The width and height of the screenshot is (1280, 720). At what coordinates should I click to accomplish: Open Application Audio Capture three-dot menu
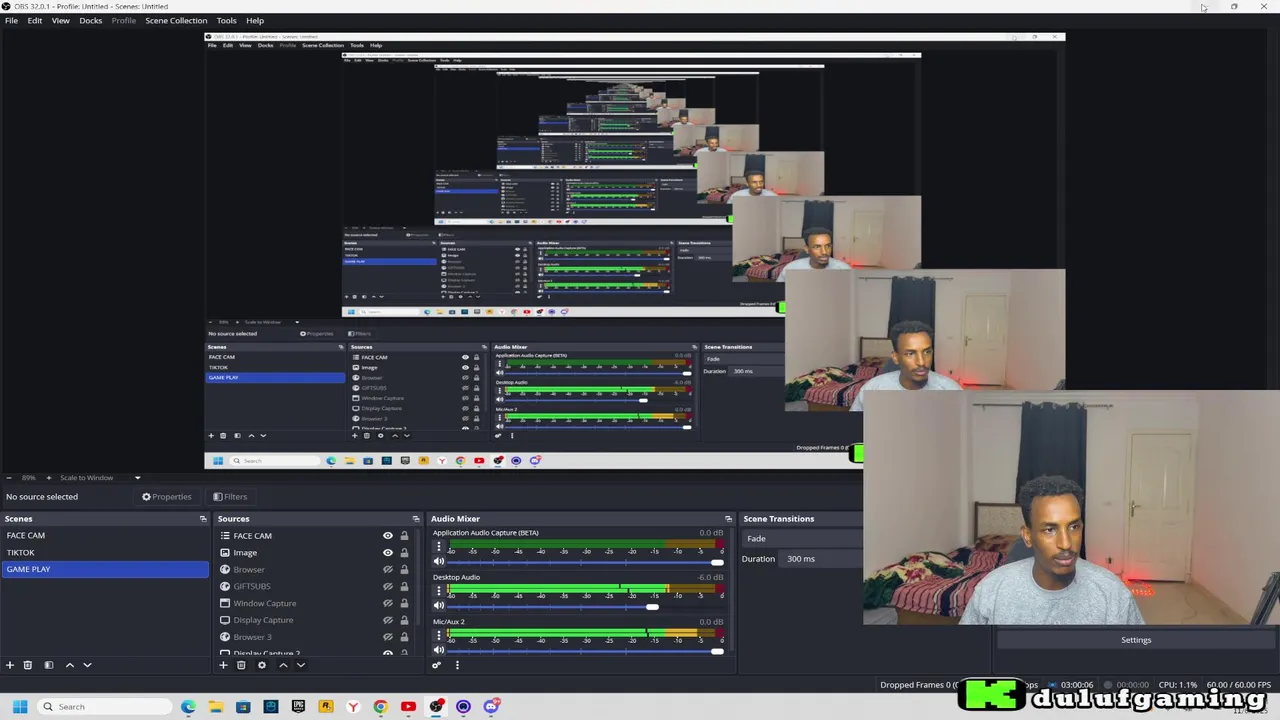pyautogui.click(x=438, y=548)
